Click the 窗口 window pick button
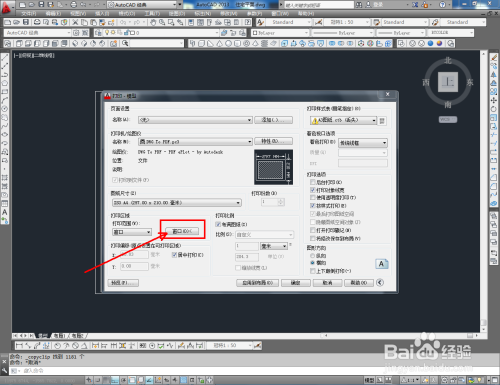The height and width of the screenshot is (385, 500). (x=182, y=231)
